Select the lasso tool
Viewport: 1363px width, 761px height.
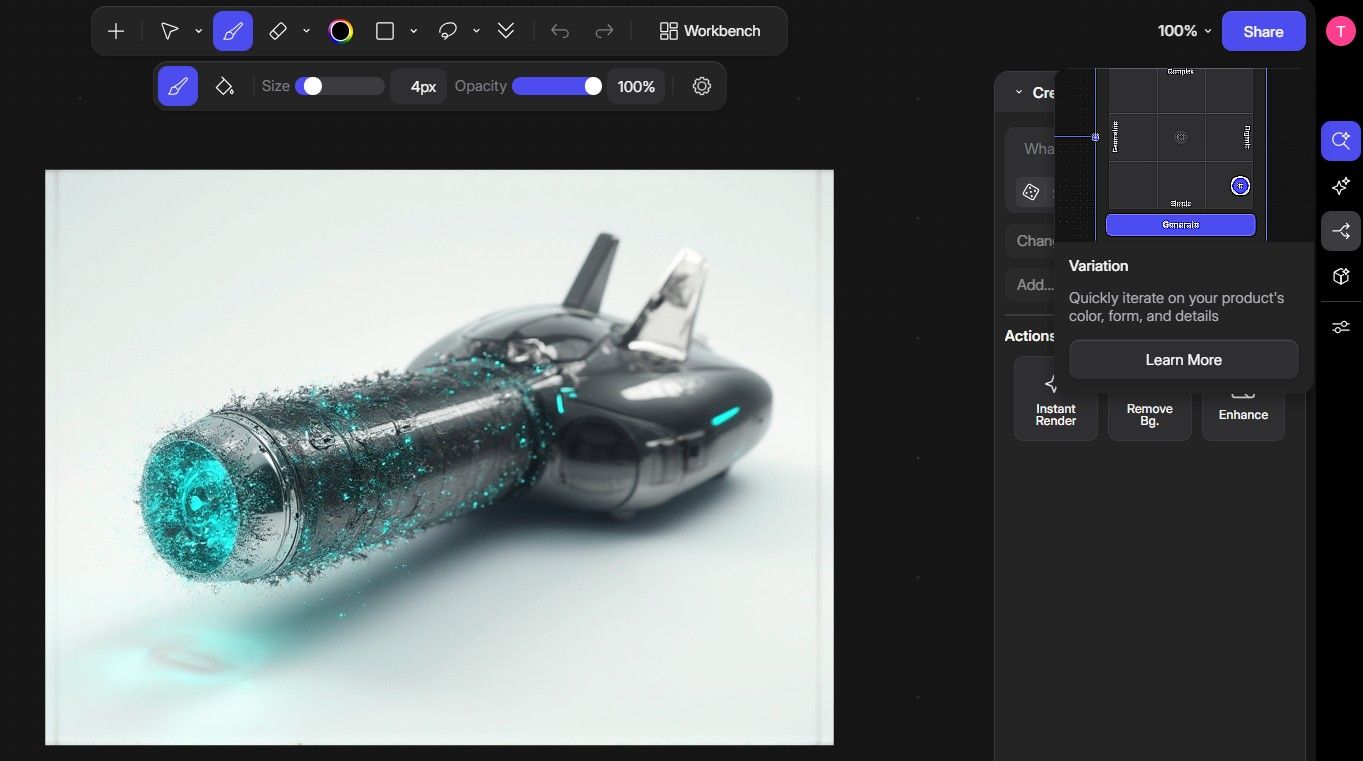pyautogui.click(x=448, y=31)
